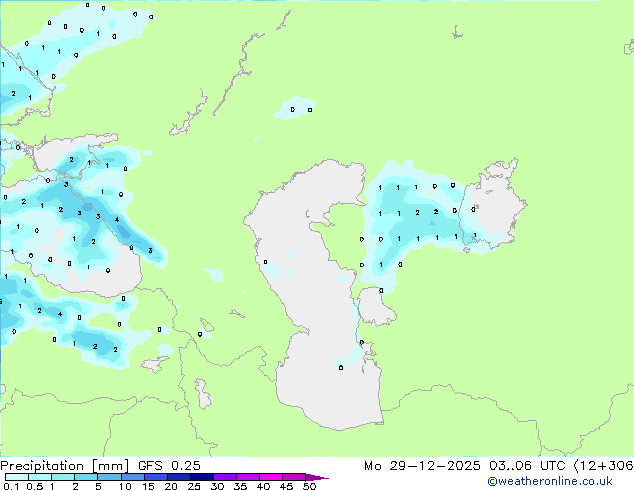Click the legend label '35'
This screenshot has width=634, height=490.
[240, 486]
